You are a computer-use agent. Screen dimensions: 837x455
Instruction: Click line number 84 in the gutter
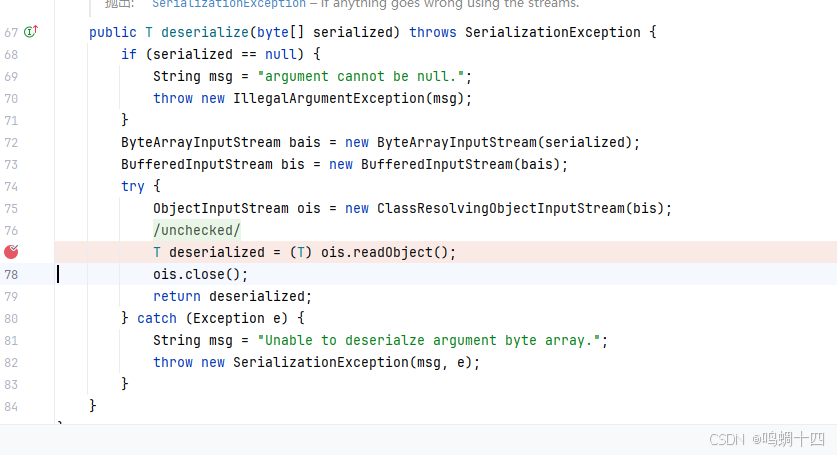coord(11,406)
